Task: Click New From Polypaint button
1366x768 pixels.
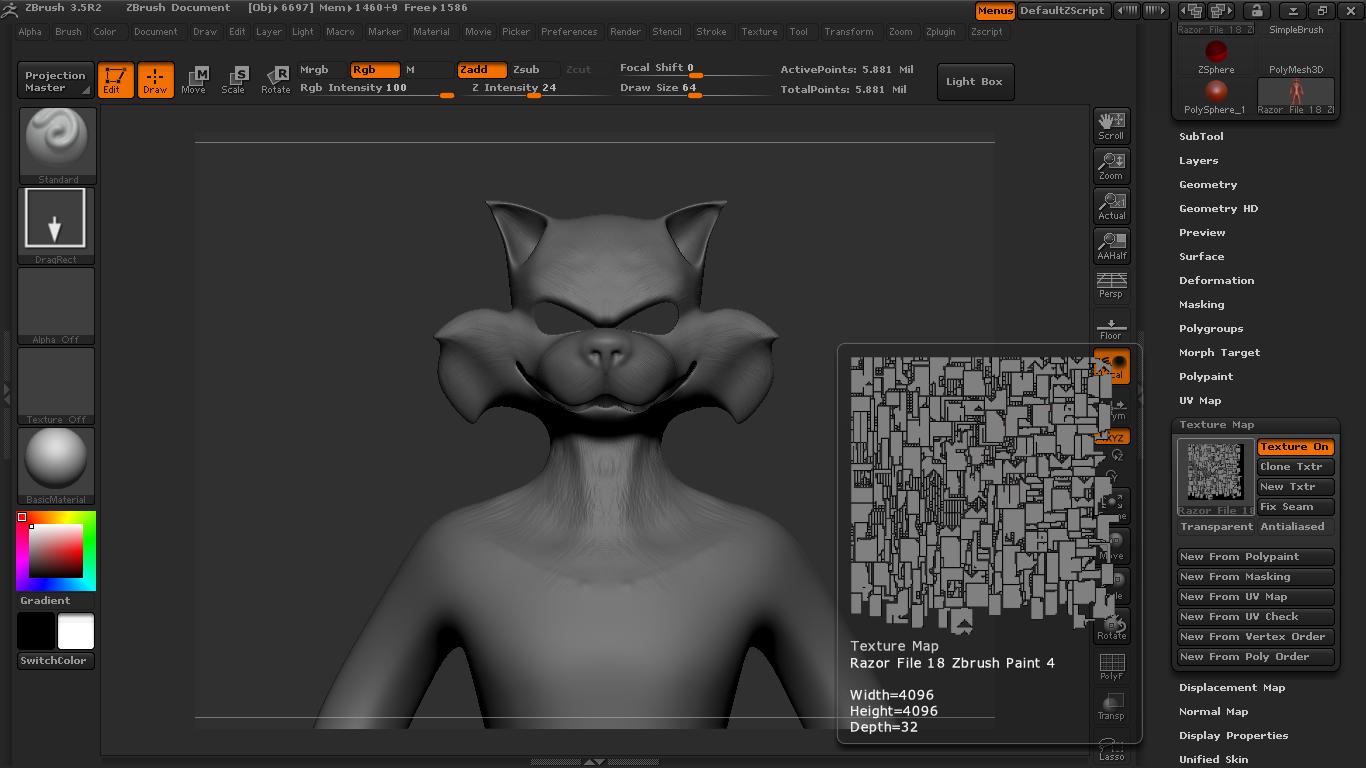Action: (1255, 557)
